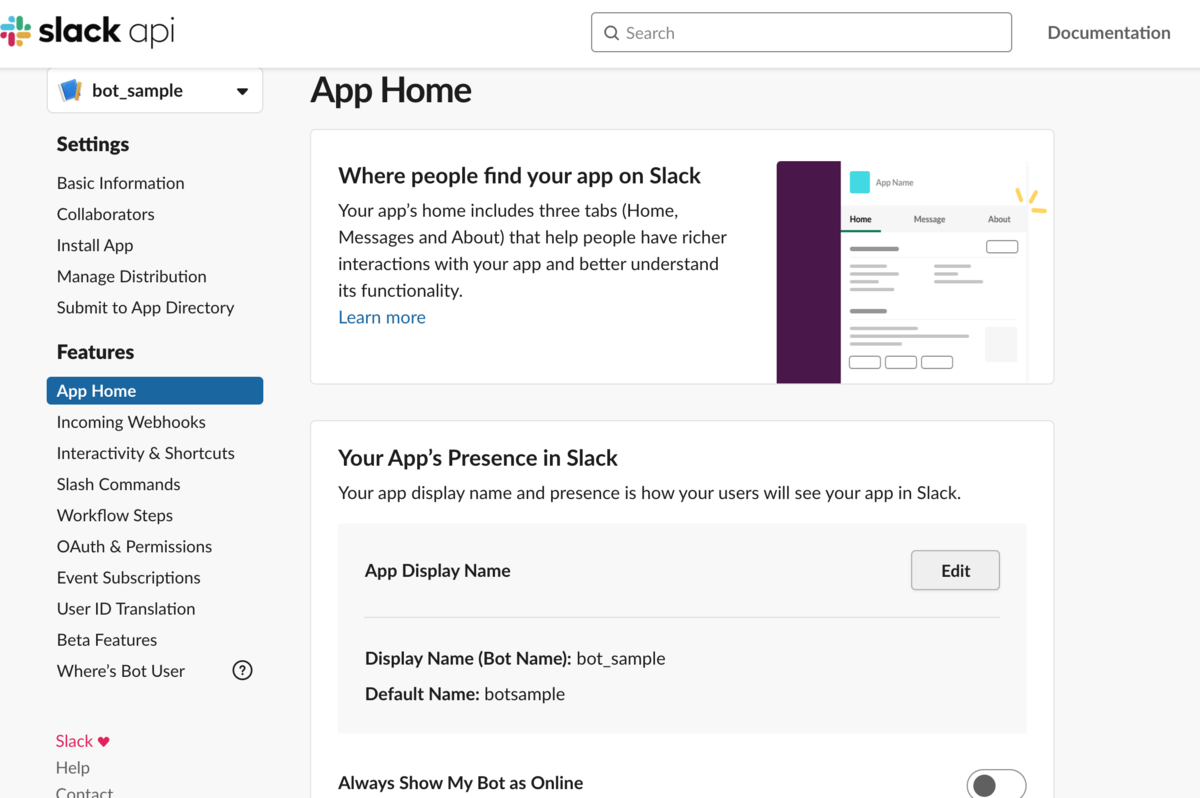Select Beta Features
The width and height of the screenshot is (1200, 798).
[106, 639]
